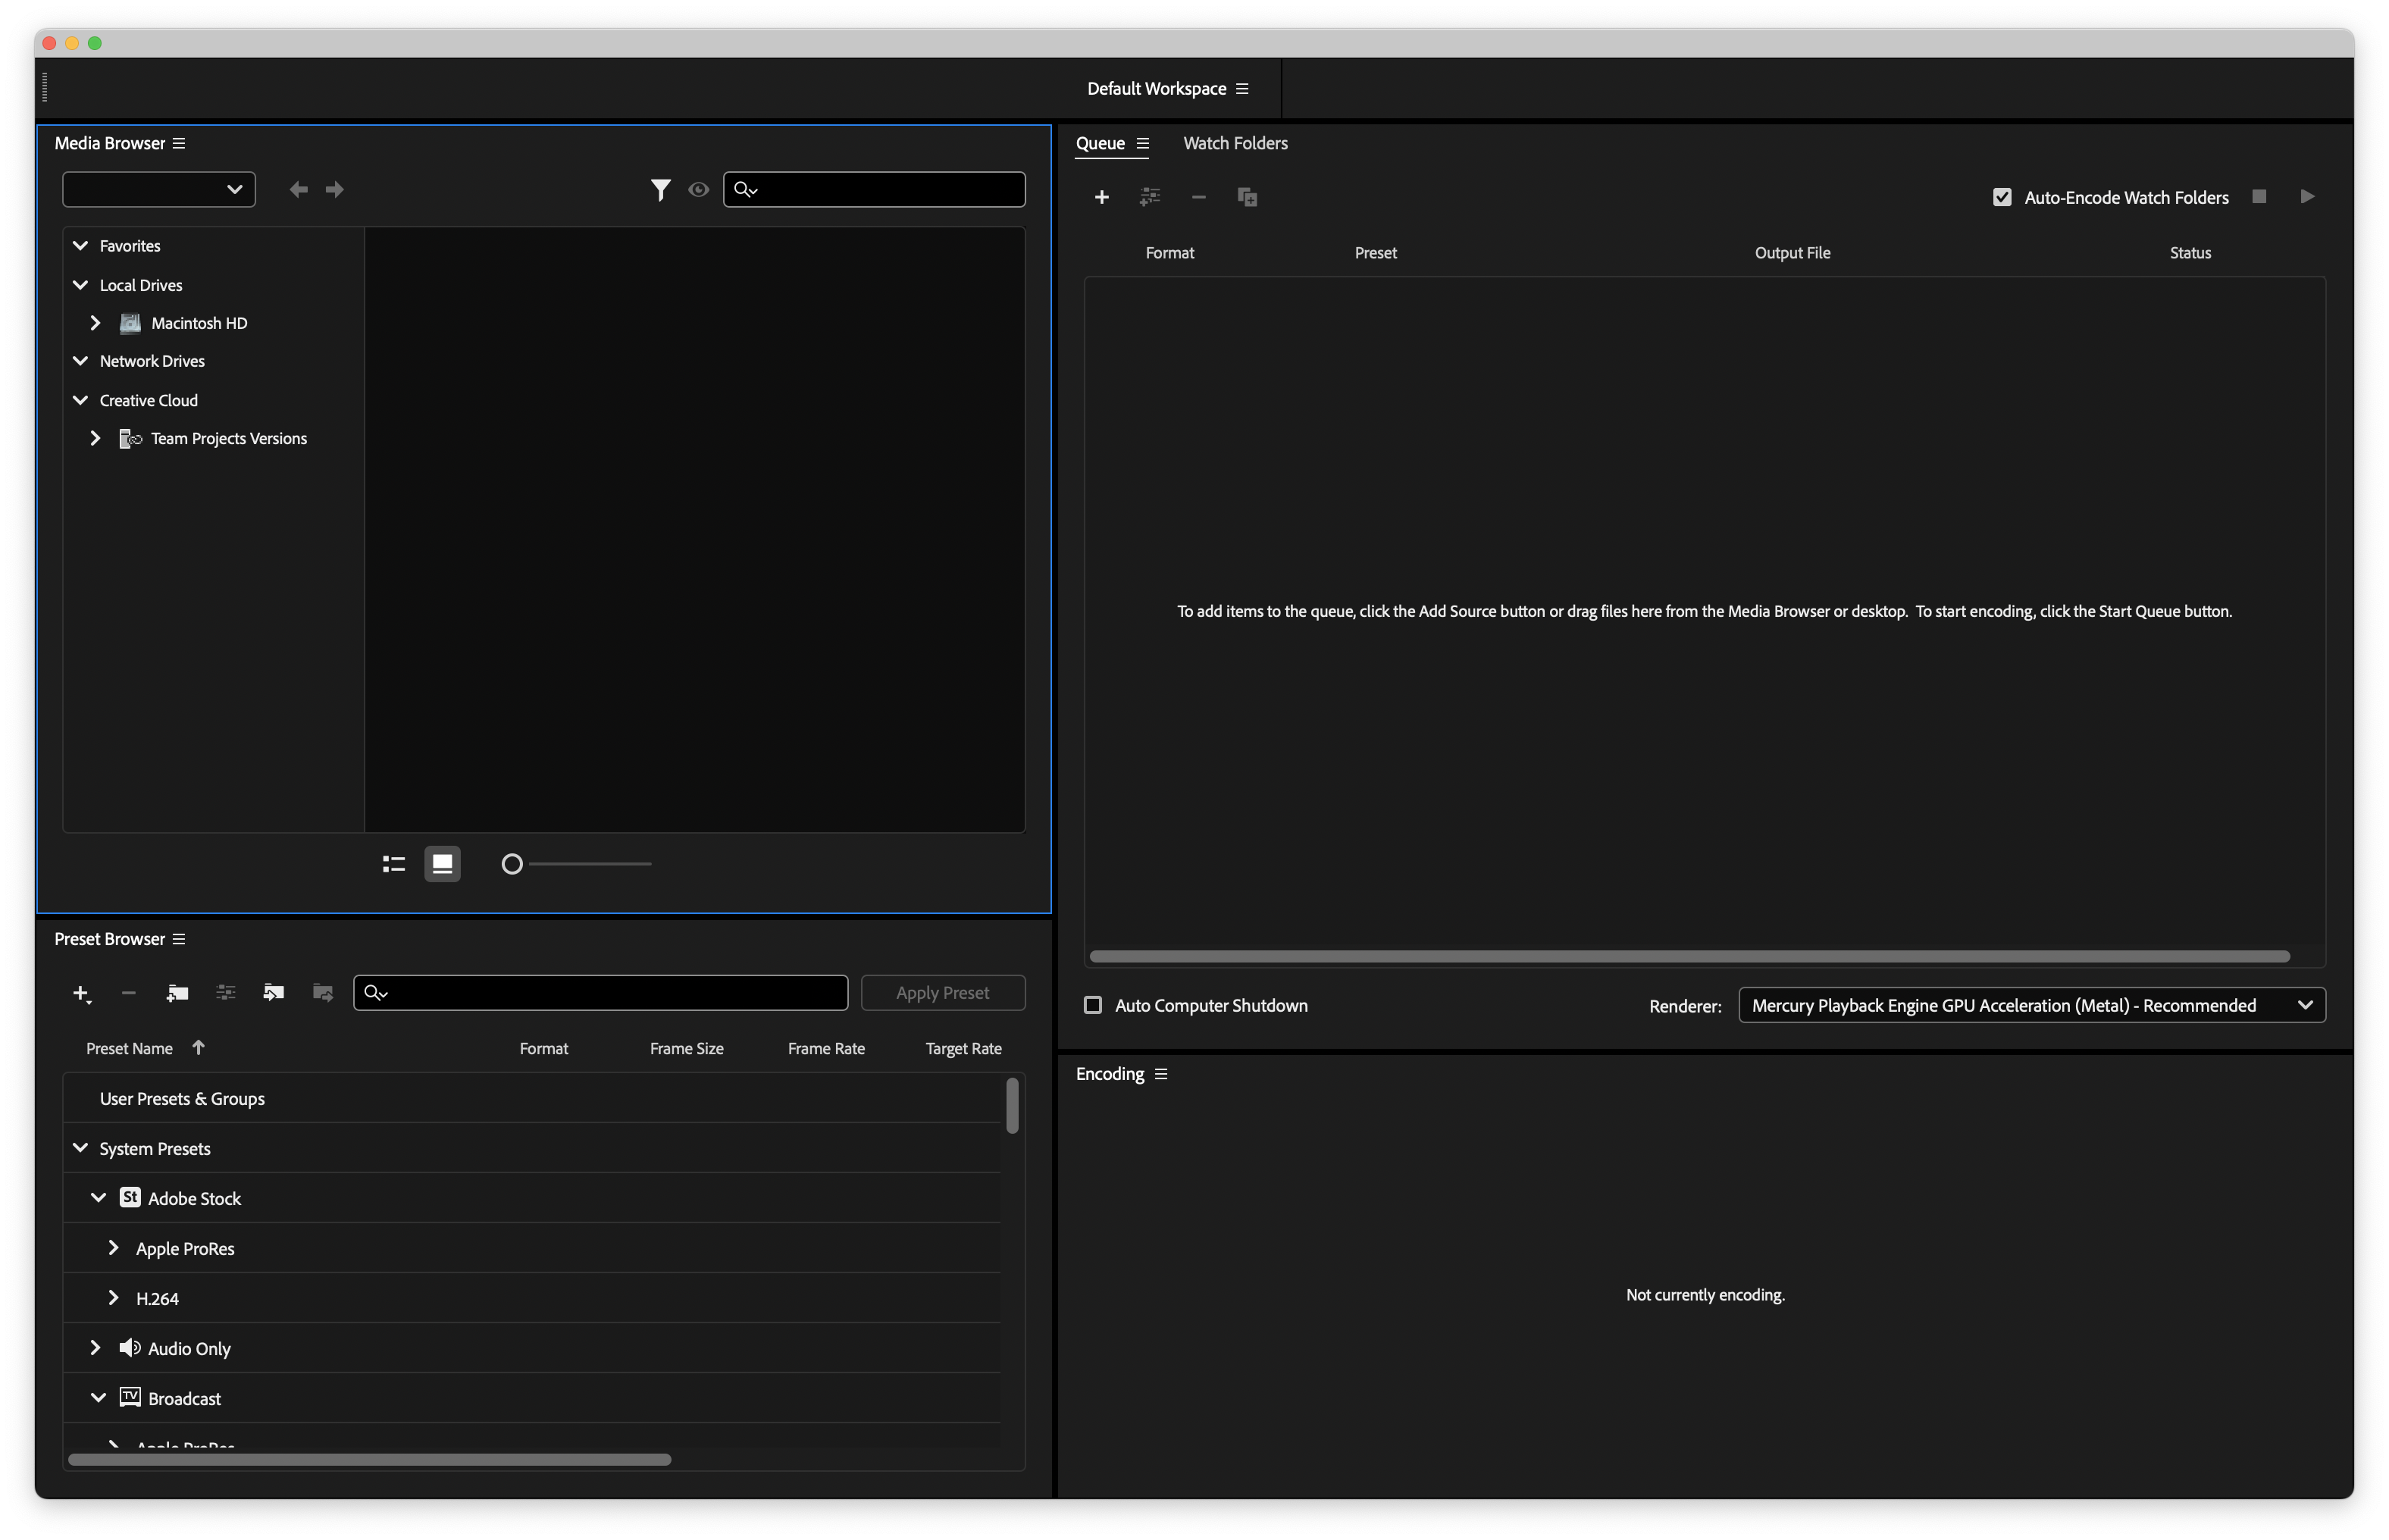Open the Encoding panel menu
Image resolution: width=2389 pixels, height=1540 pixels.
pyautogui.click(x=1161, y=1074)
